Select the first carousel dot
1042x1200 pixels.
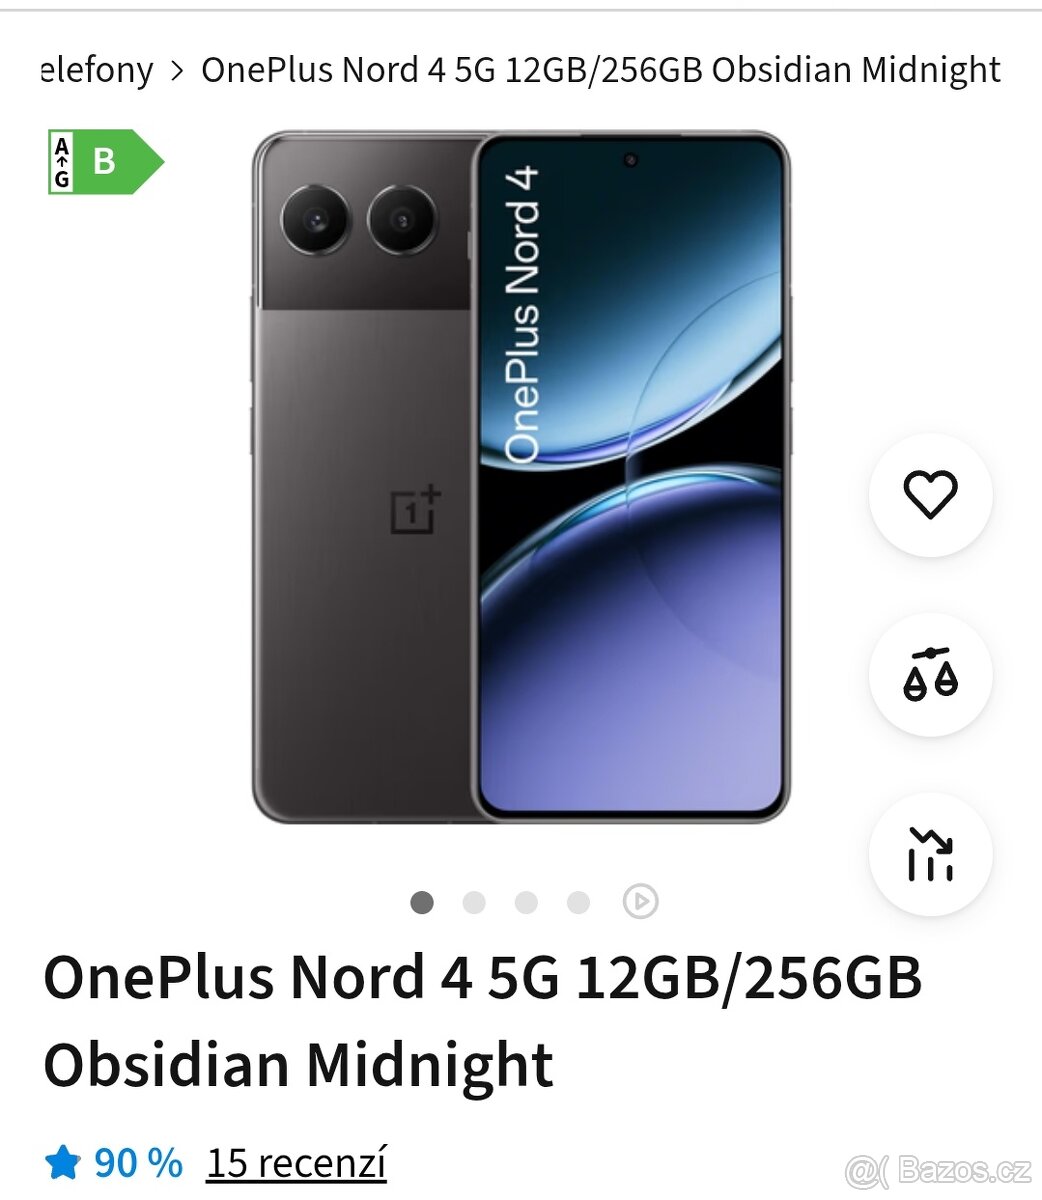(422, 902)
